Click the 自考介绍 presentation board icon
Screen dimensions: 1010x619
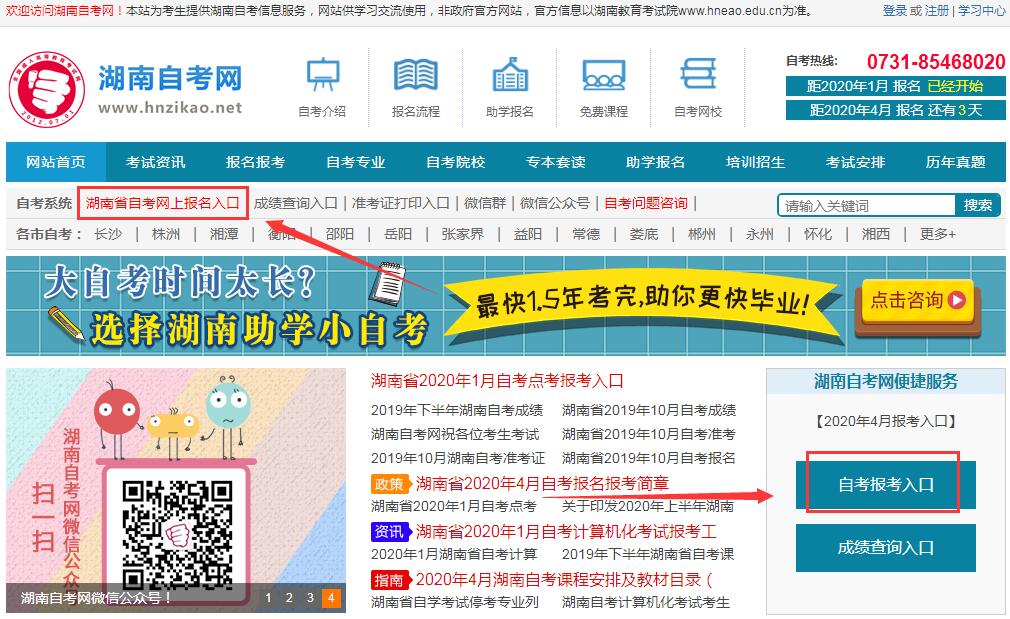(x=322, y=76)
